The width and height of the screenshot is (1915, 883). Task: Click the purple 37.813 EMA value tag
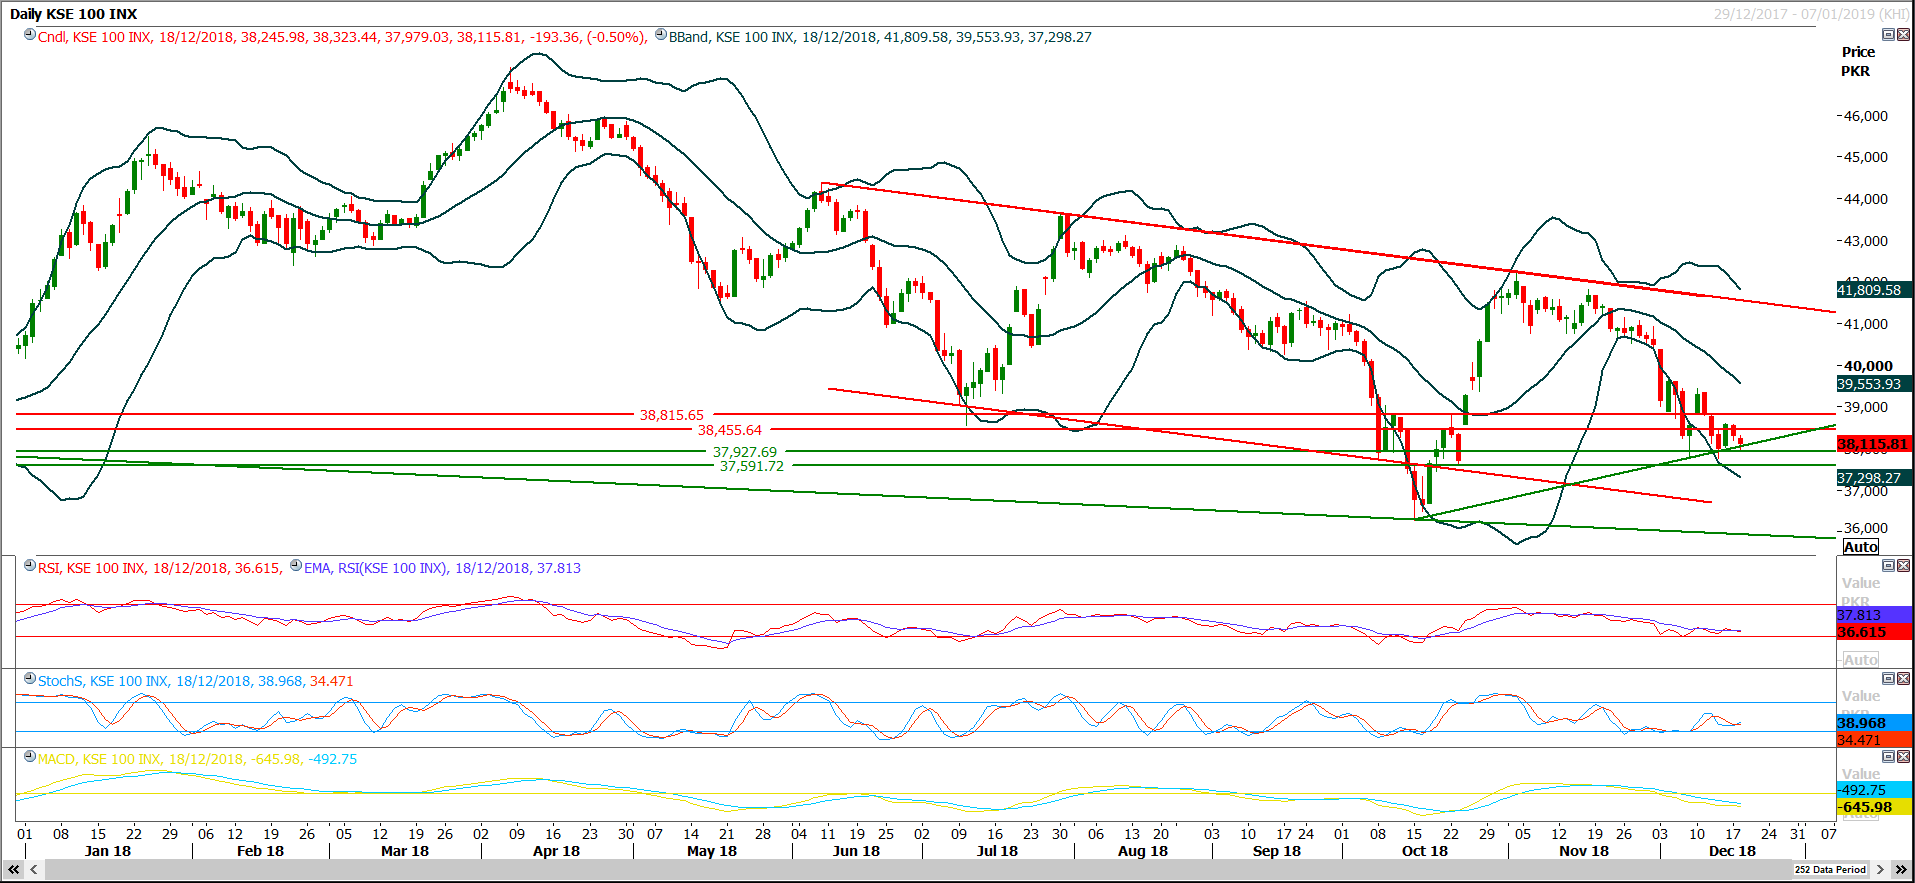pos(1874,615)
